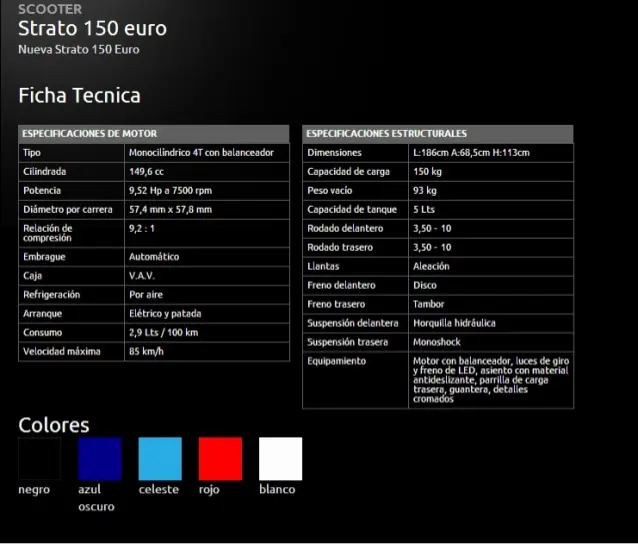Image resolution: width=638 pixels, height=544 pixels.
Task: Click the 'Llantas' row label
Action: click(x=323, y=266)
